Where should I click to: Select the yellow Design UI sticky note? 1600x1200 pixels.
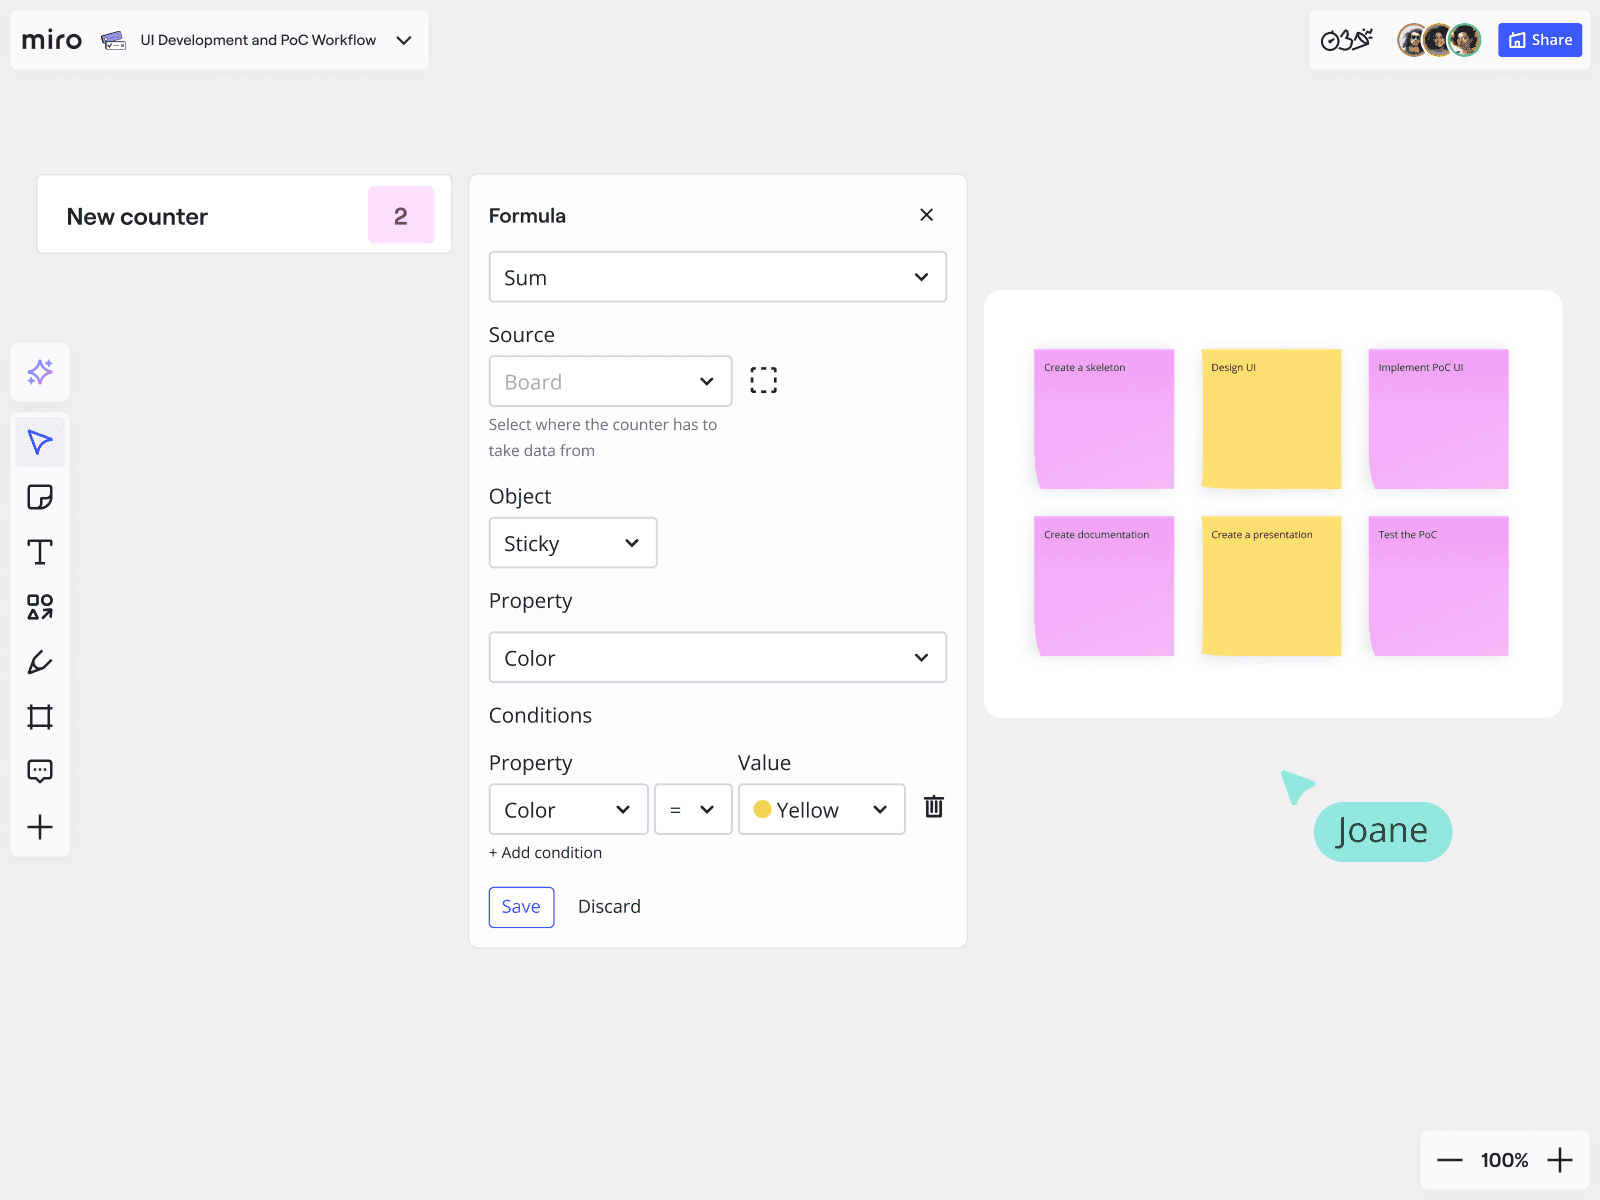click(x=1271, y=419)
